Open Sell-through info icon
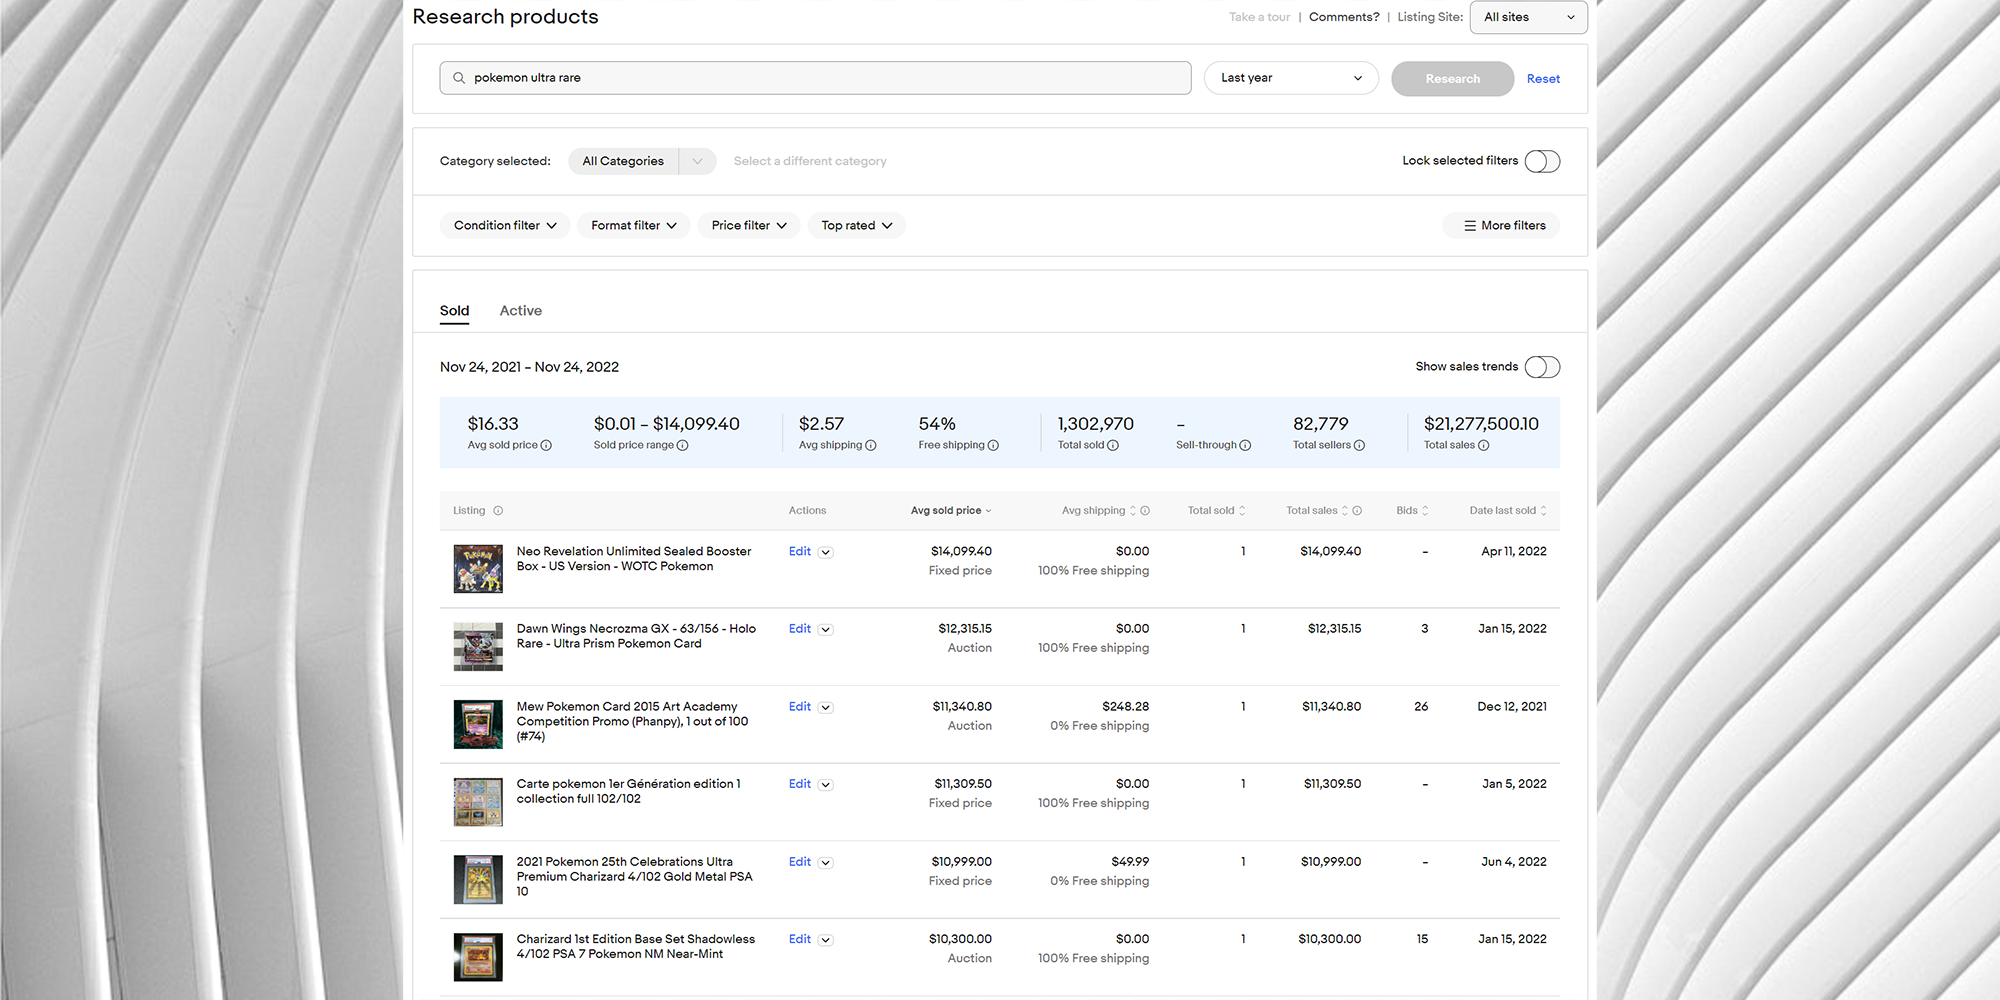The height and width of the screenshot is (1000, 2000). (1245, 446)
